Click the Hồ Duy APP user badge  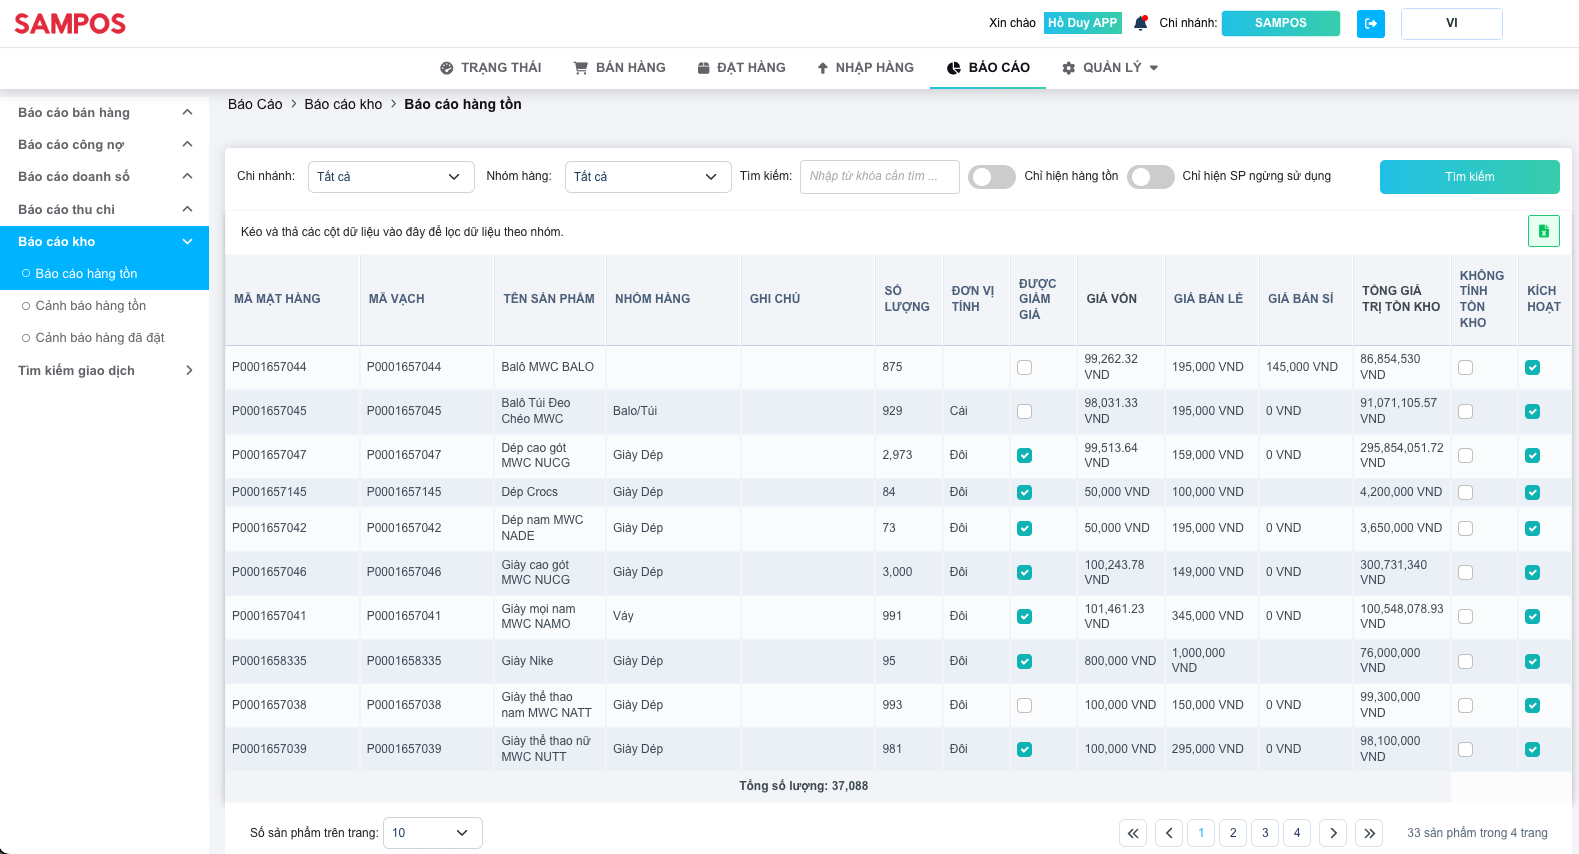pyautogui.click(x=1083, y=23)
